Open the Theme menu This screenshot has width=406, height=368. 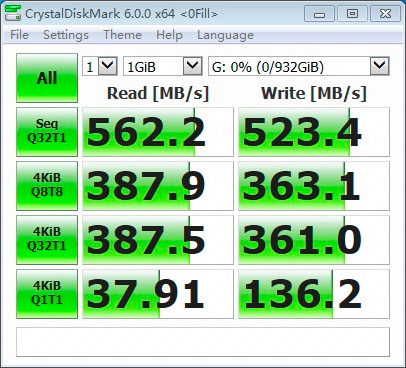tap(122, 35)
